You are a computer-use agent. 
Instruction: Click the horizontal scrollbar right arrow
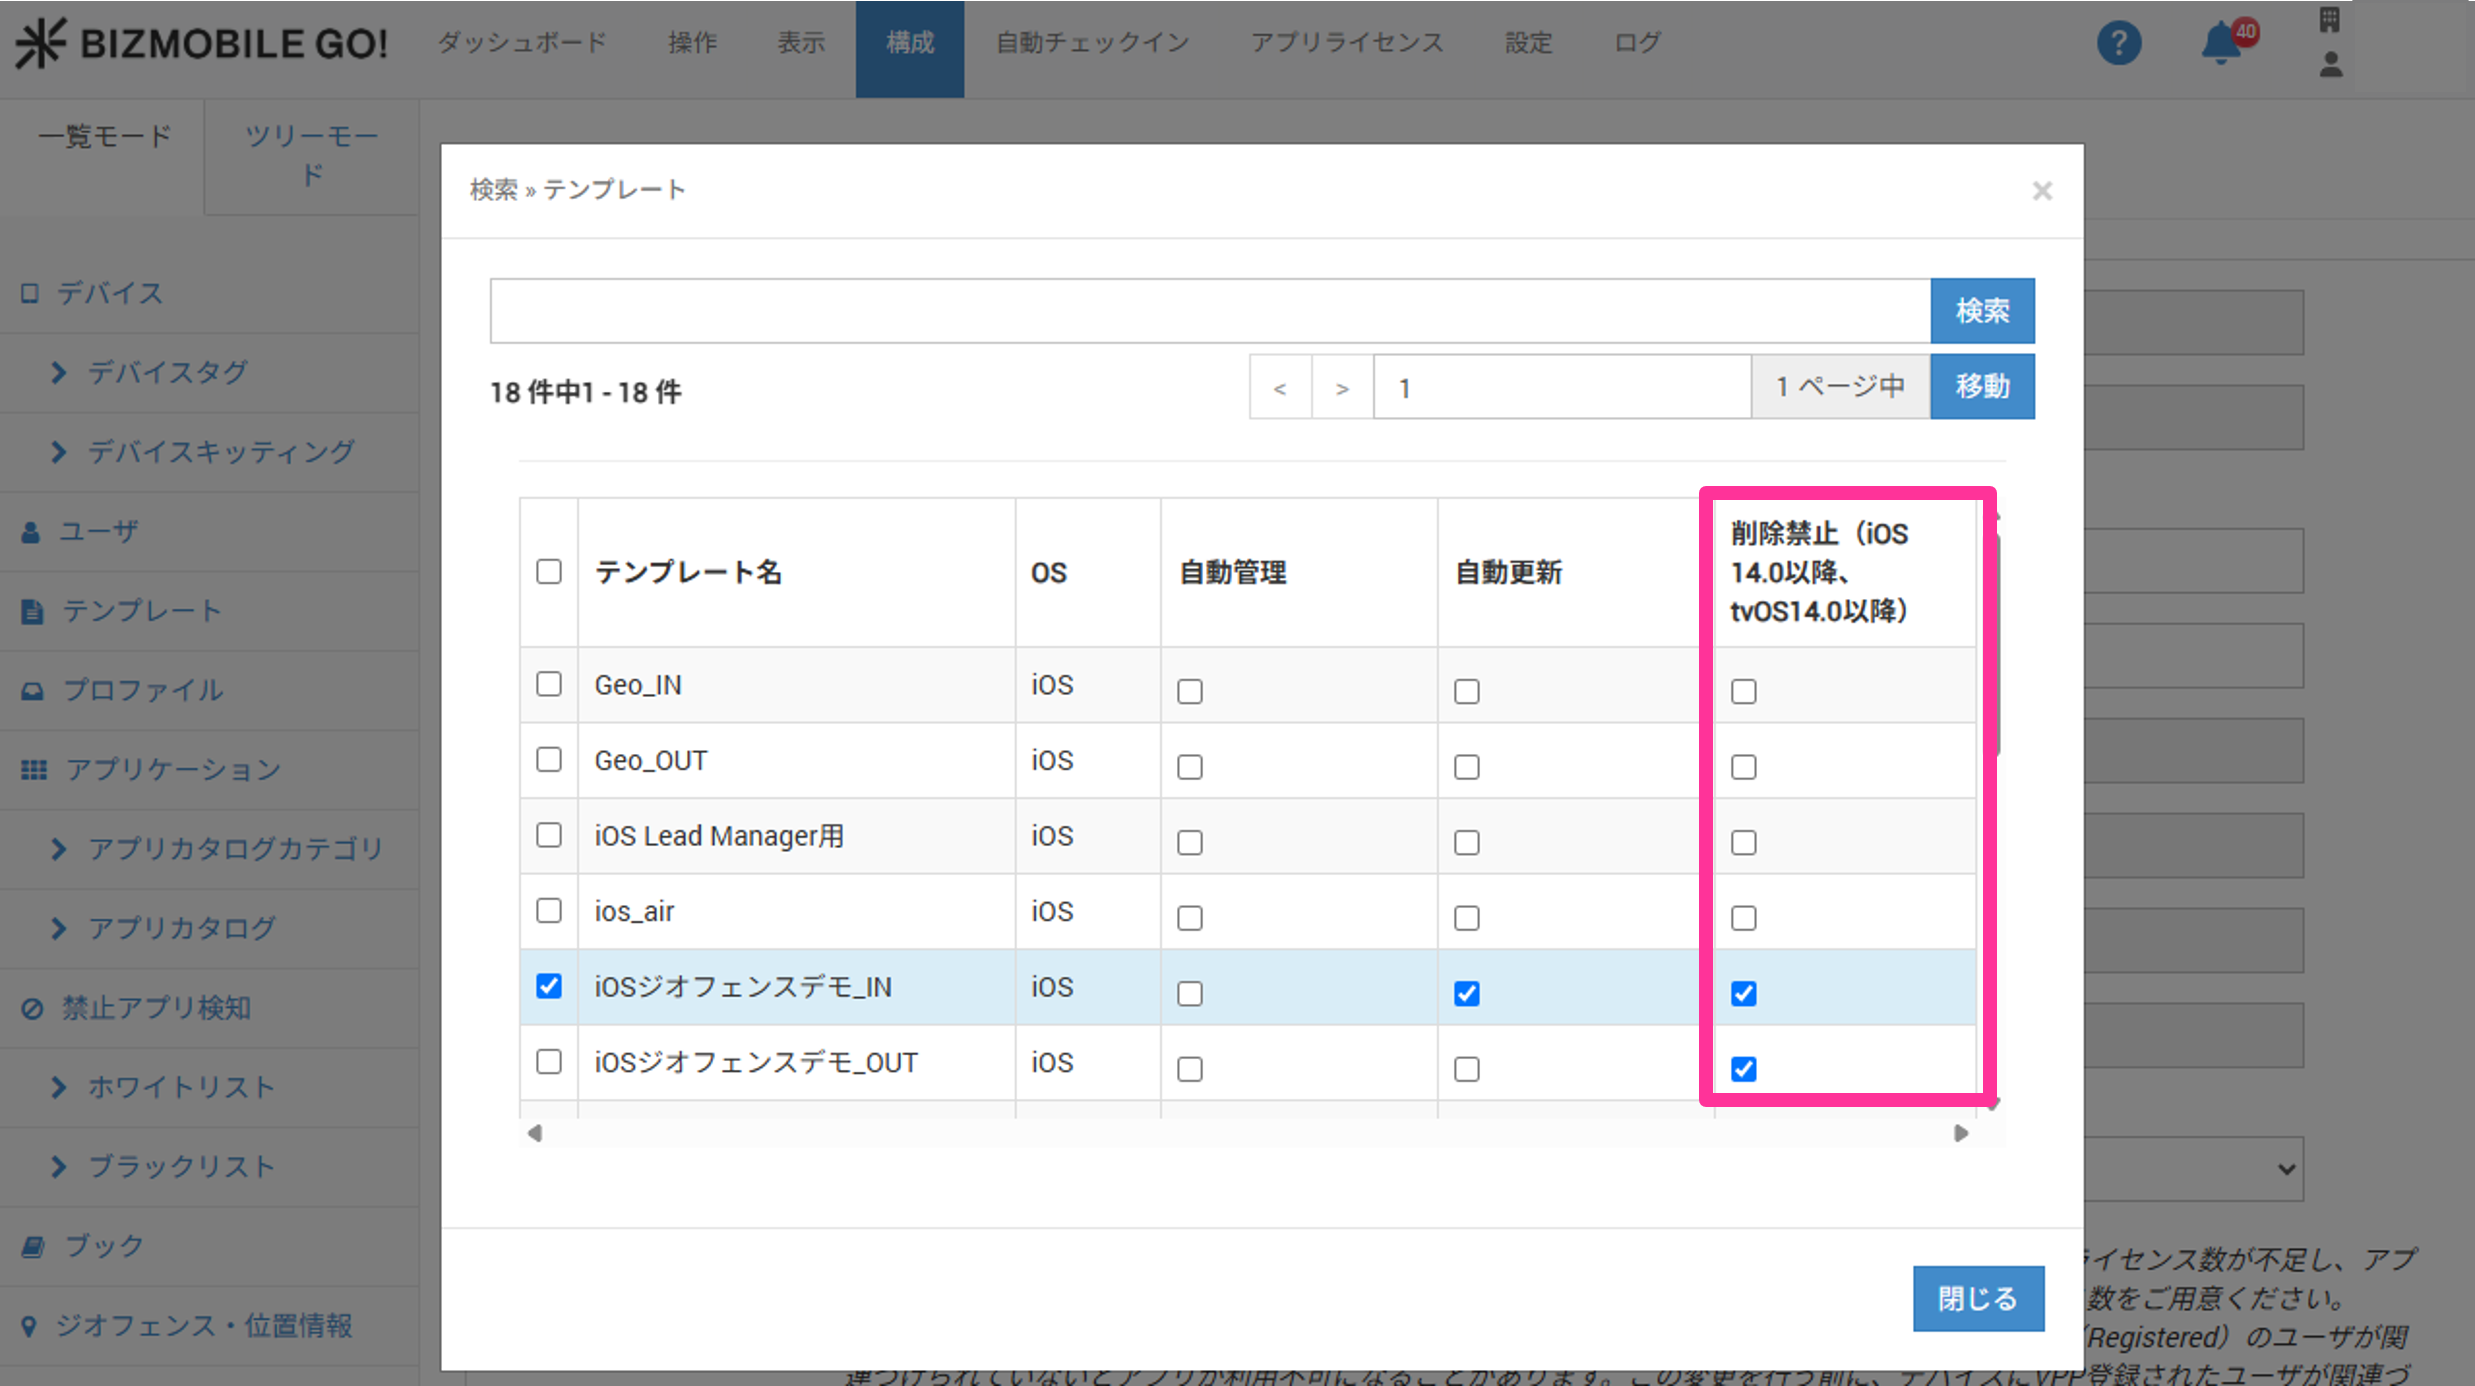click(x=1960, y=1133)
